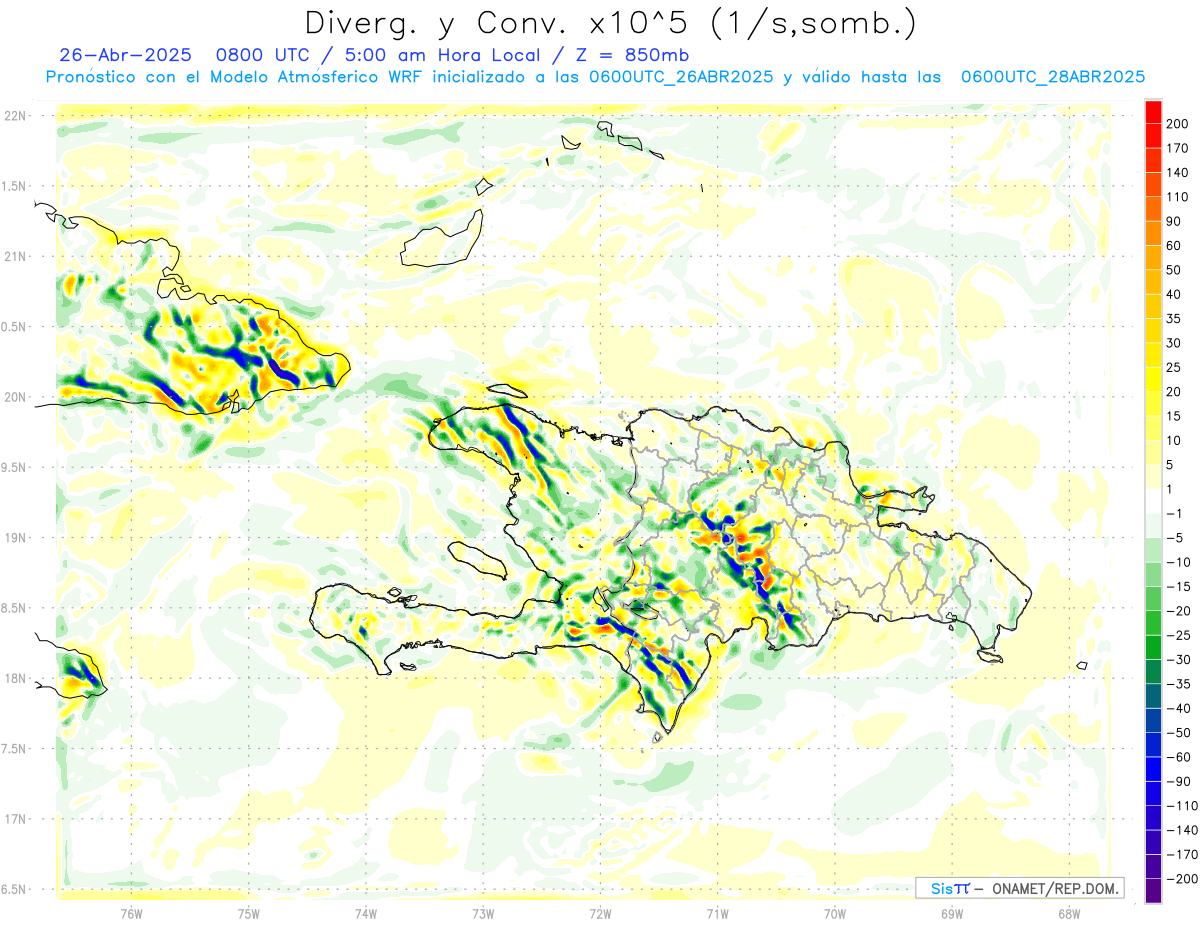
Task: Click the '22N' latitude label
Action: pos(15,116)
